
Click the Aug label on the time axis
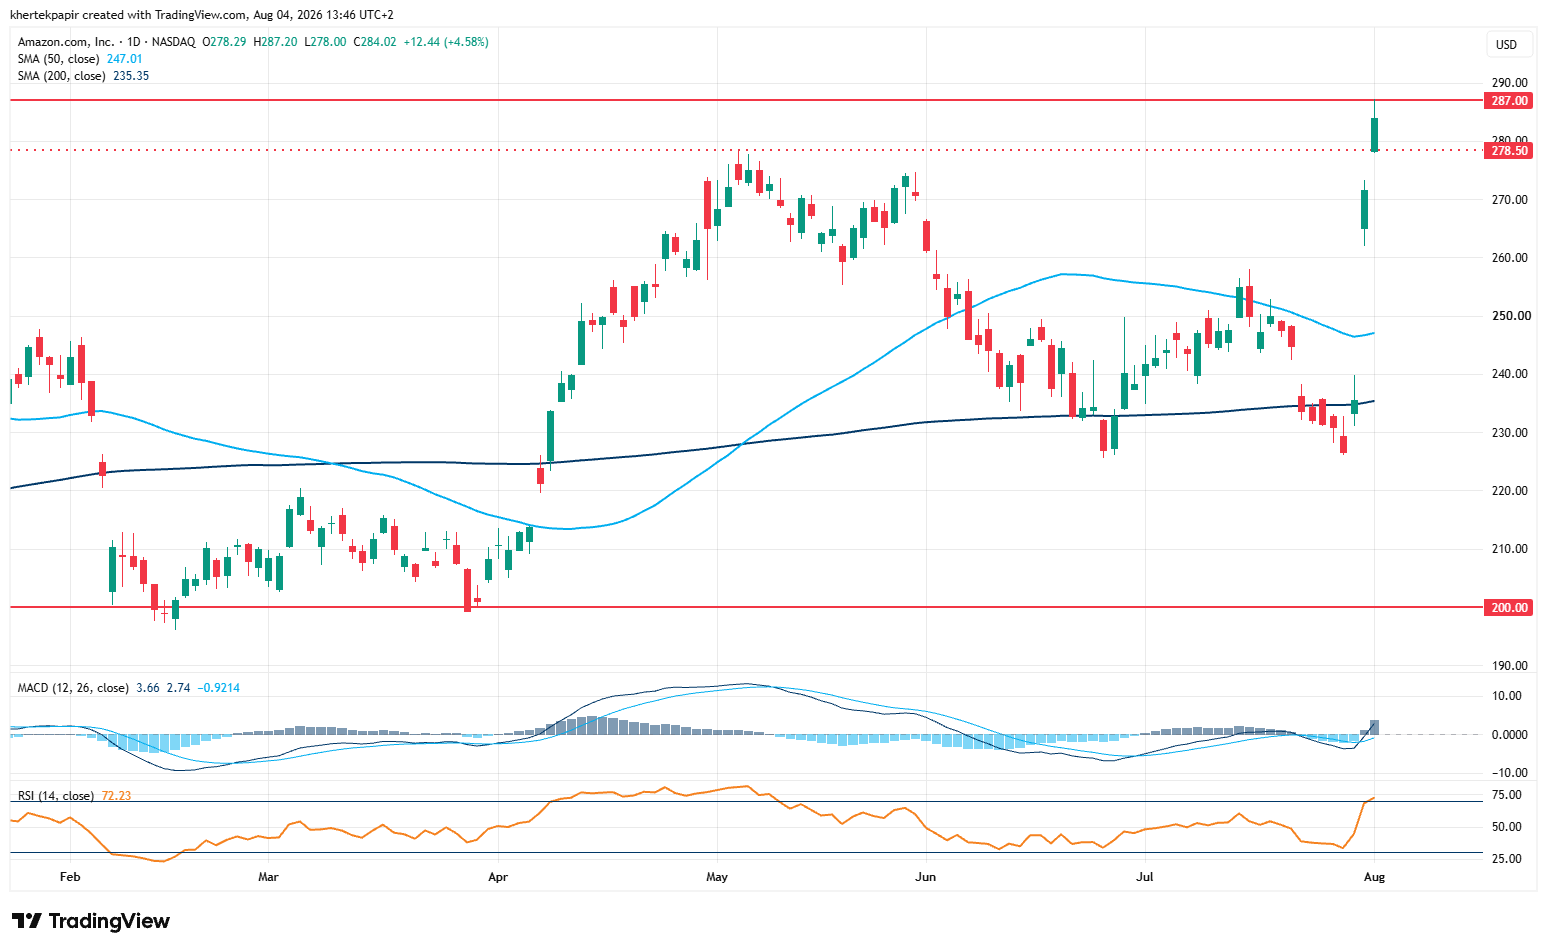pyautogui.click(x=1375, y=877)
